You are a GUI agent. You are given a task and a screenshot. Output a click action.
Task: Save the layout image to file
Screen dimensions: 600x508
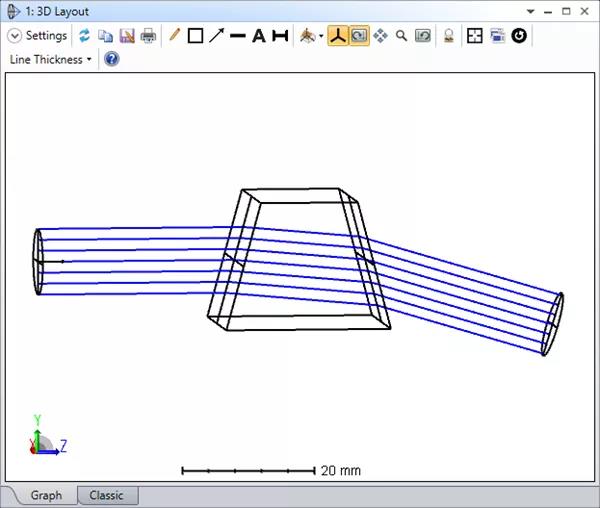(x=126, y=35)
